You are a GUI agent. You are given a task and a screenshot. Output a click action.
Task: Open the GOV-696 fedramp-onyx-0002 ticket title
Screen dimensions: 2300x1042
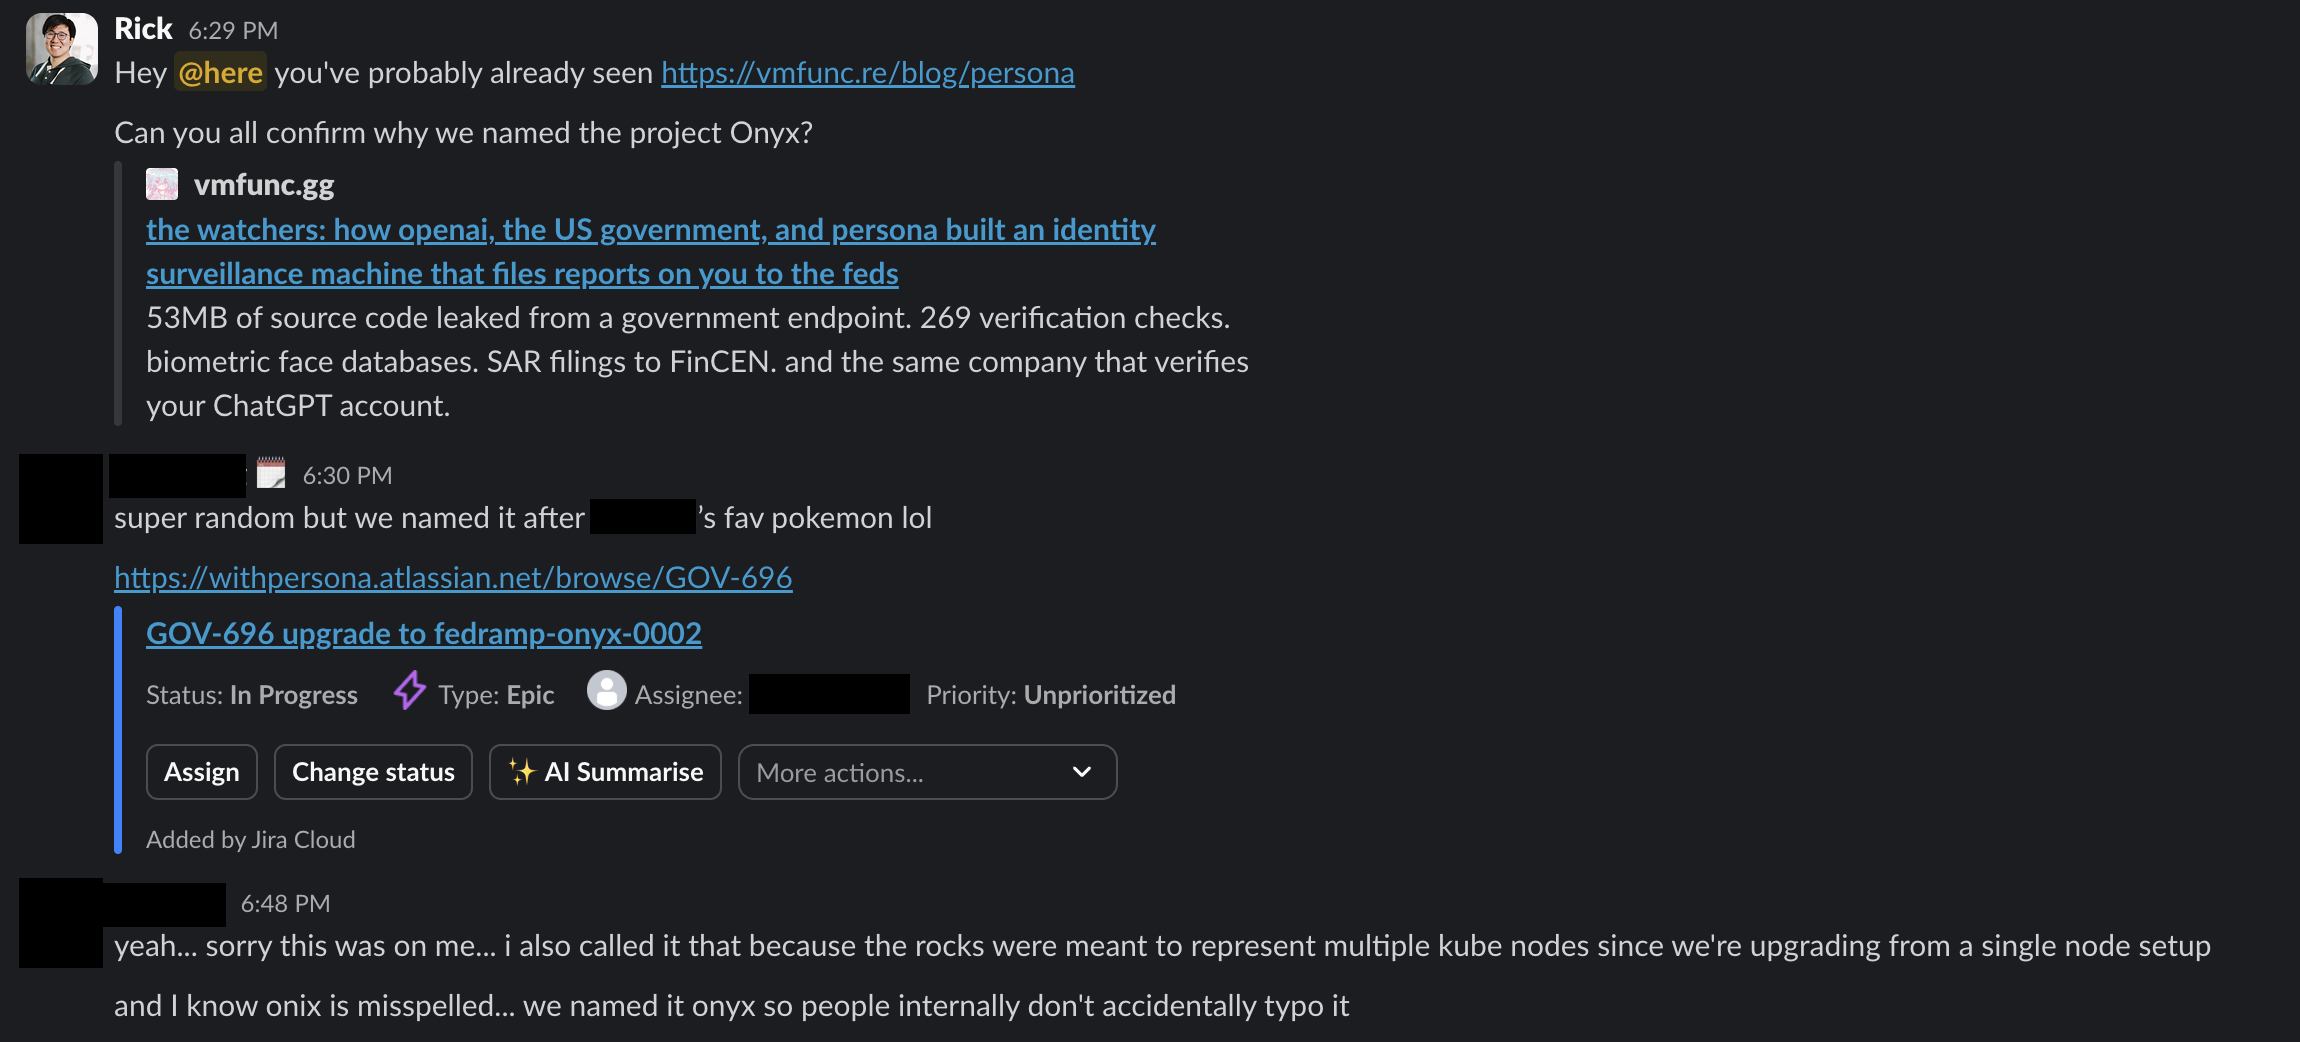coord(423,632)
